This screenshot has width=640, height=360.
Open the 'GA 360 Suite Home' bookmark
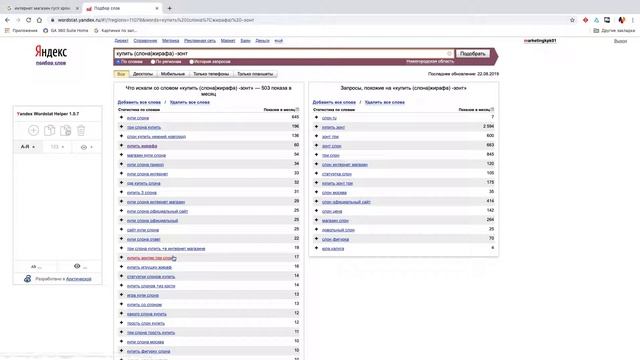click(x=66, y=31)
